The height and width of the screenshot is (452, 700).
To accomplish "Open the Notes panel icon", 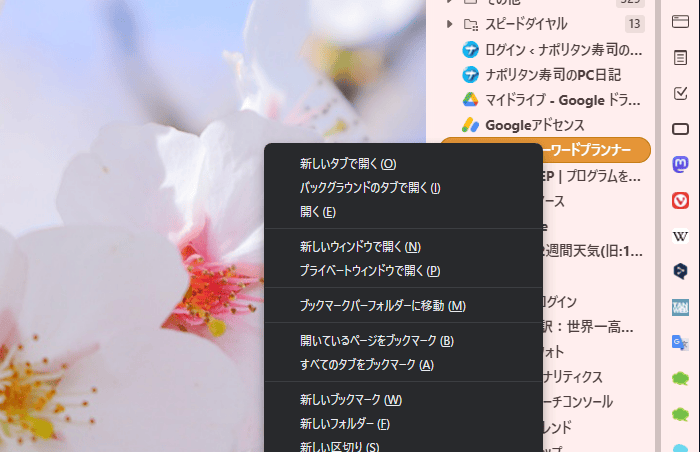I will 680,58.
